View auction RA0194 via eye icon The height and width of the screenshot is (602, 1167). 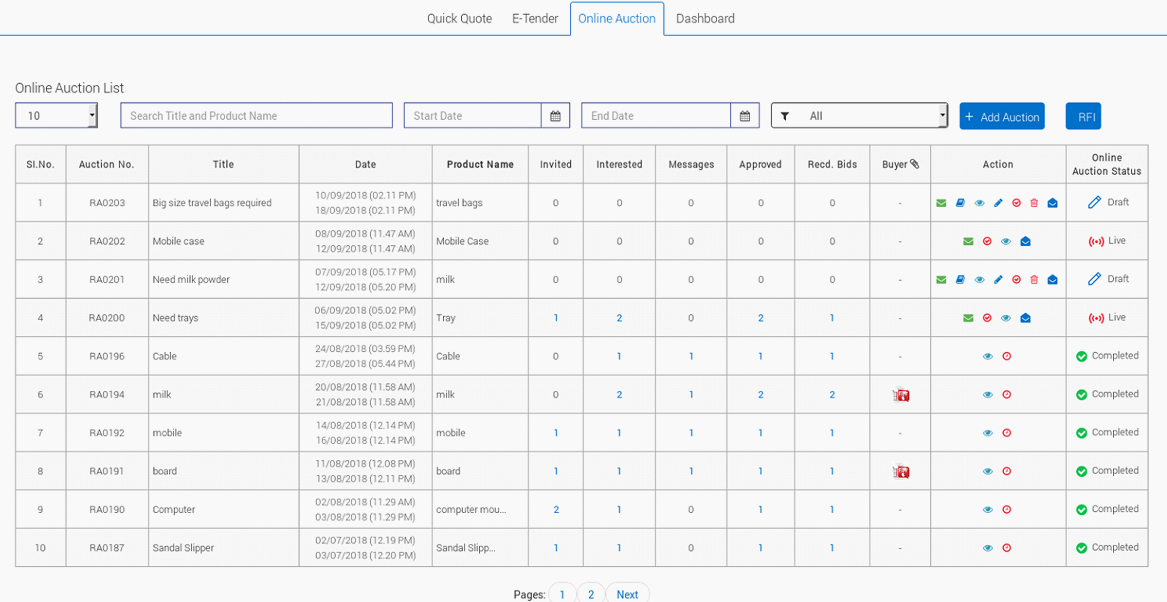[988, 394]
